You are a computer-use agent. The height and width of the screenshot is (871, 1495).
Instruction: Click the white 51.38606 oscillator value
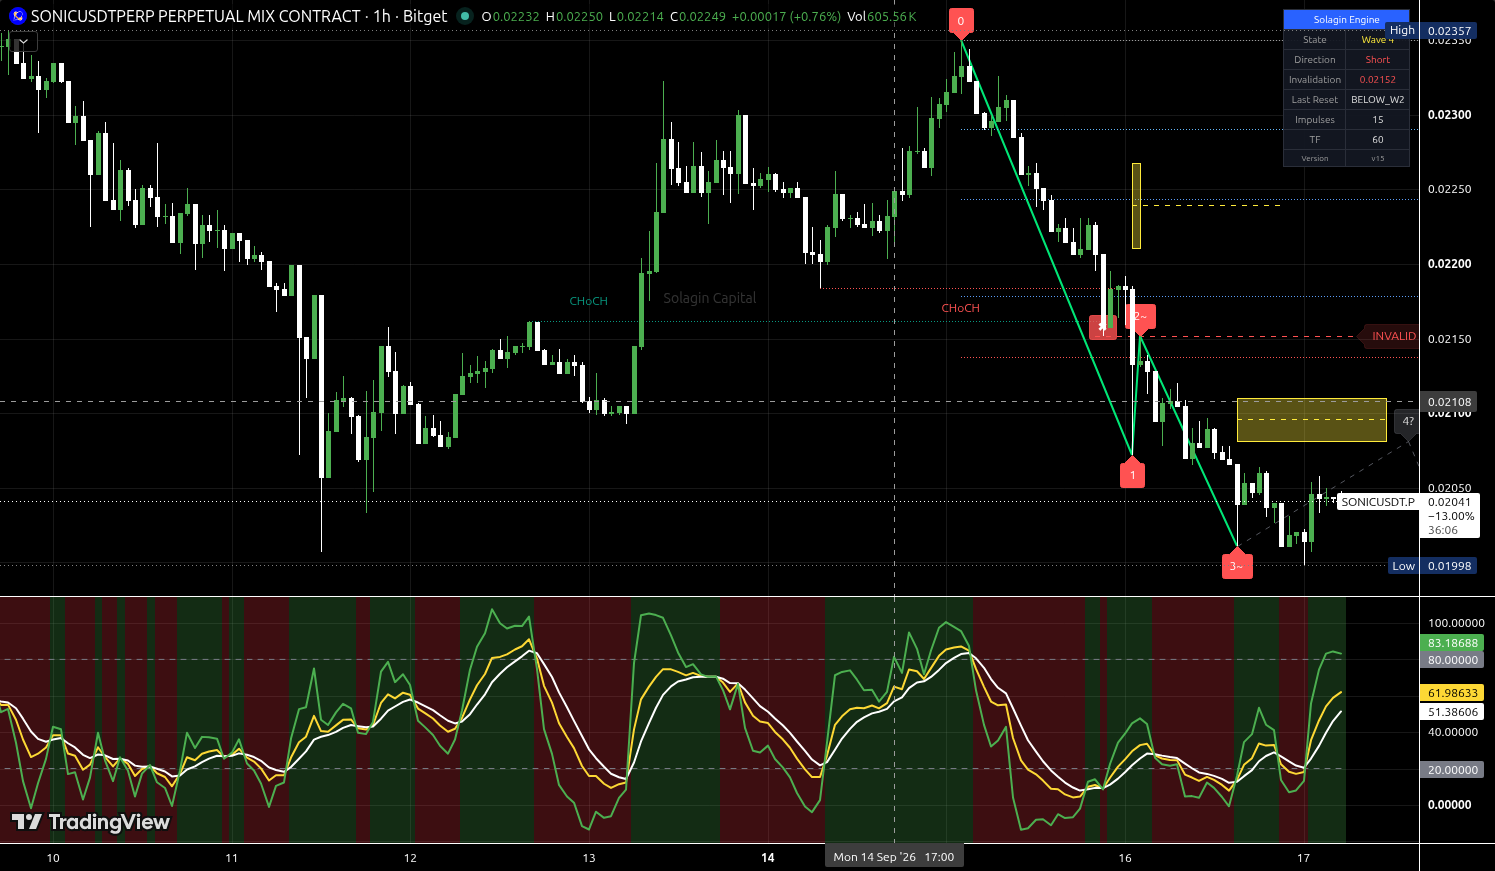1452,712
